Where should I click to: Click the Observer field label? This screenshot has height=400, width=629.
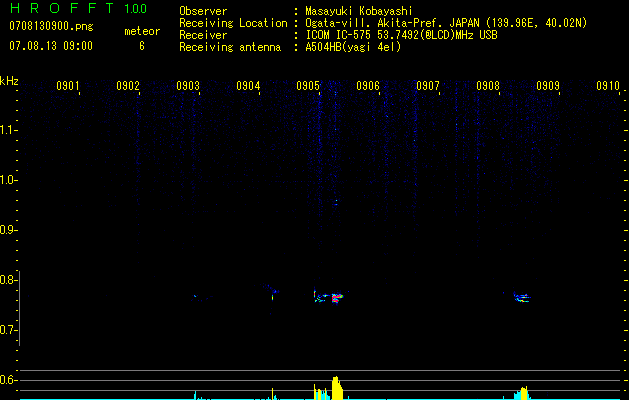pos(203,11)
